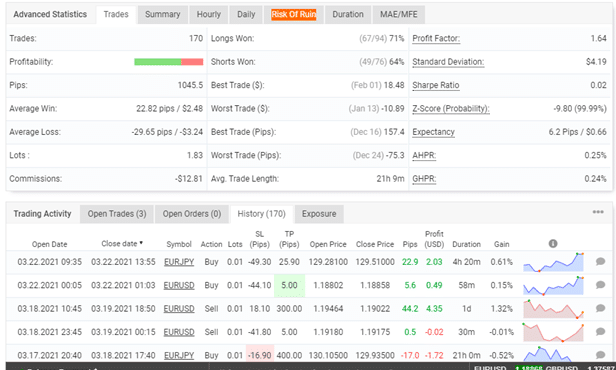This screenshot has height=370, width=616.
Task: Sort history by Symbol column
Action: (179, 244)
